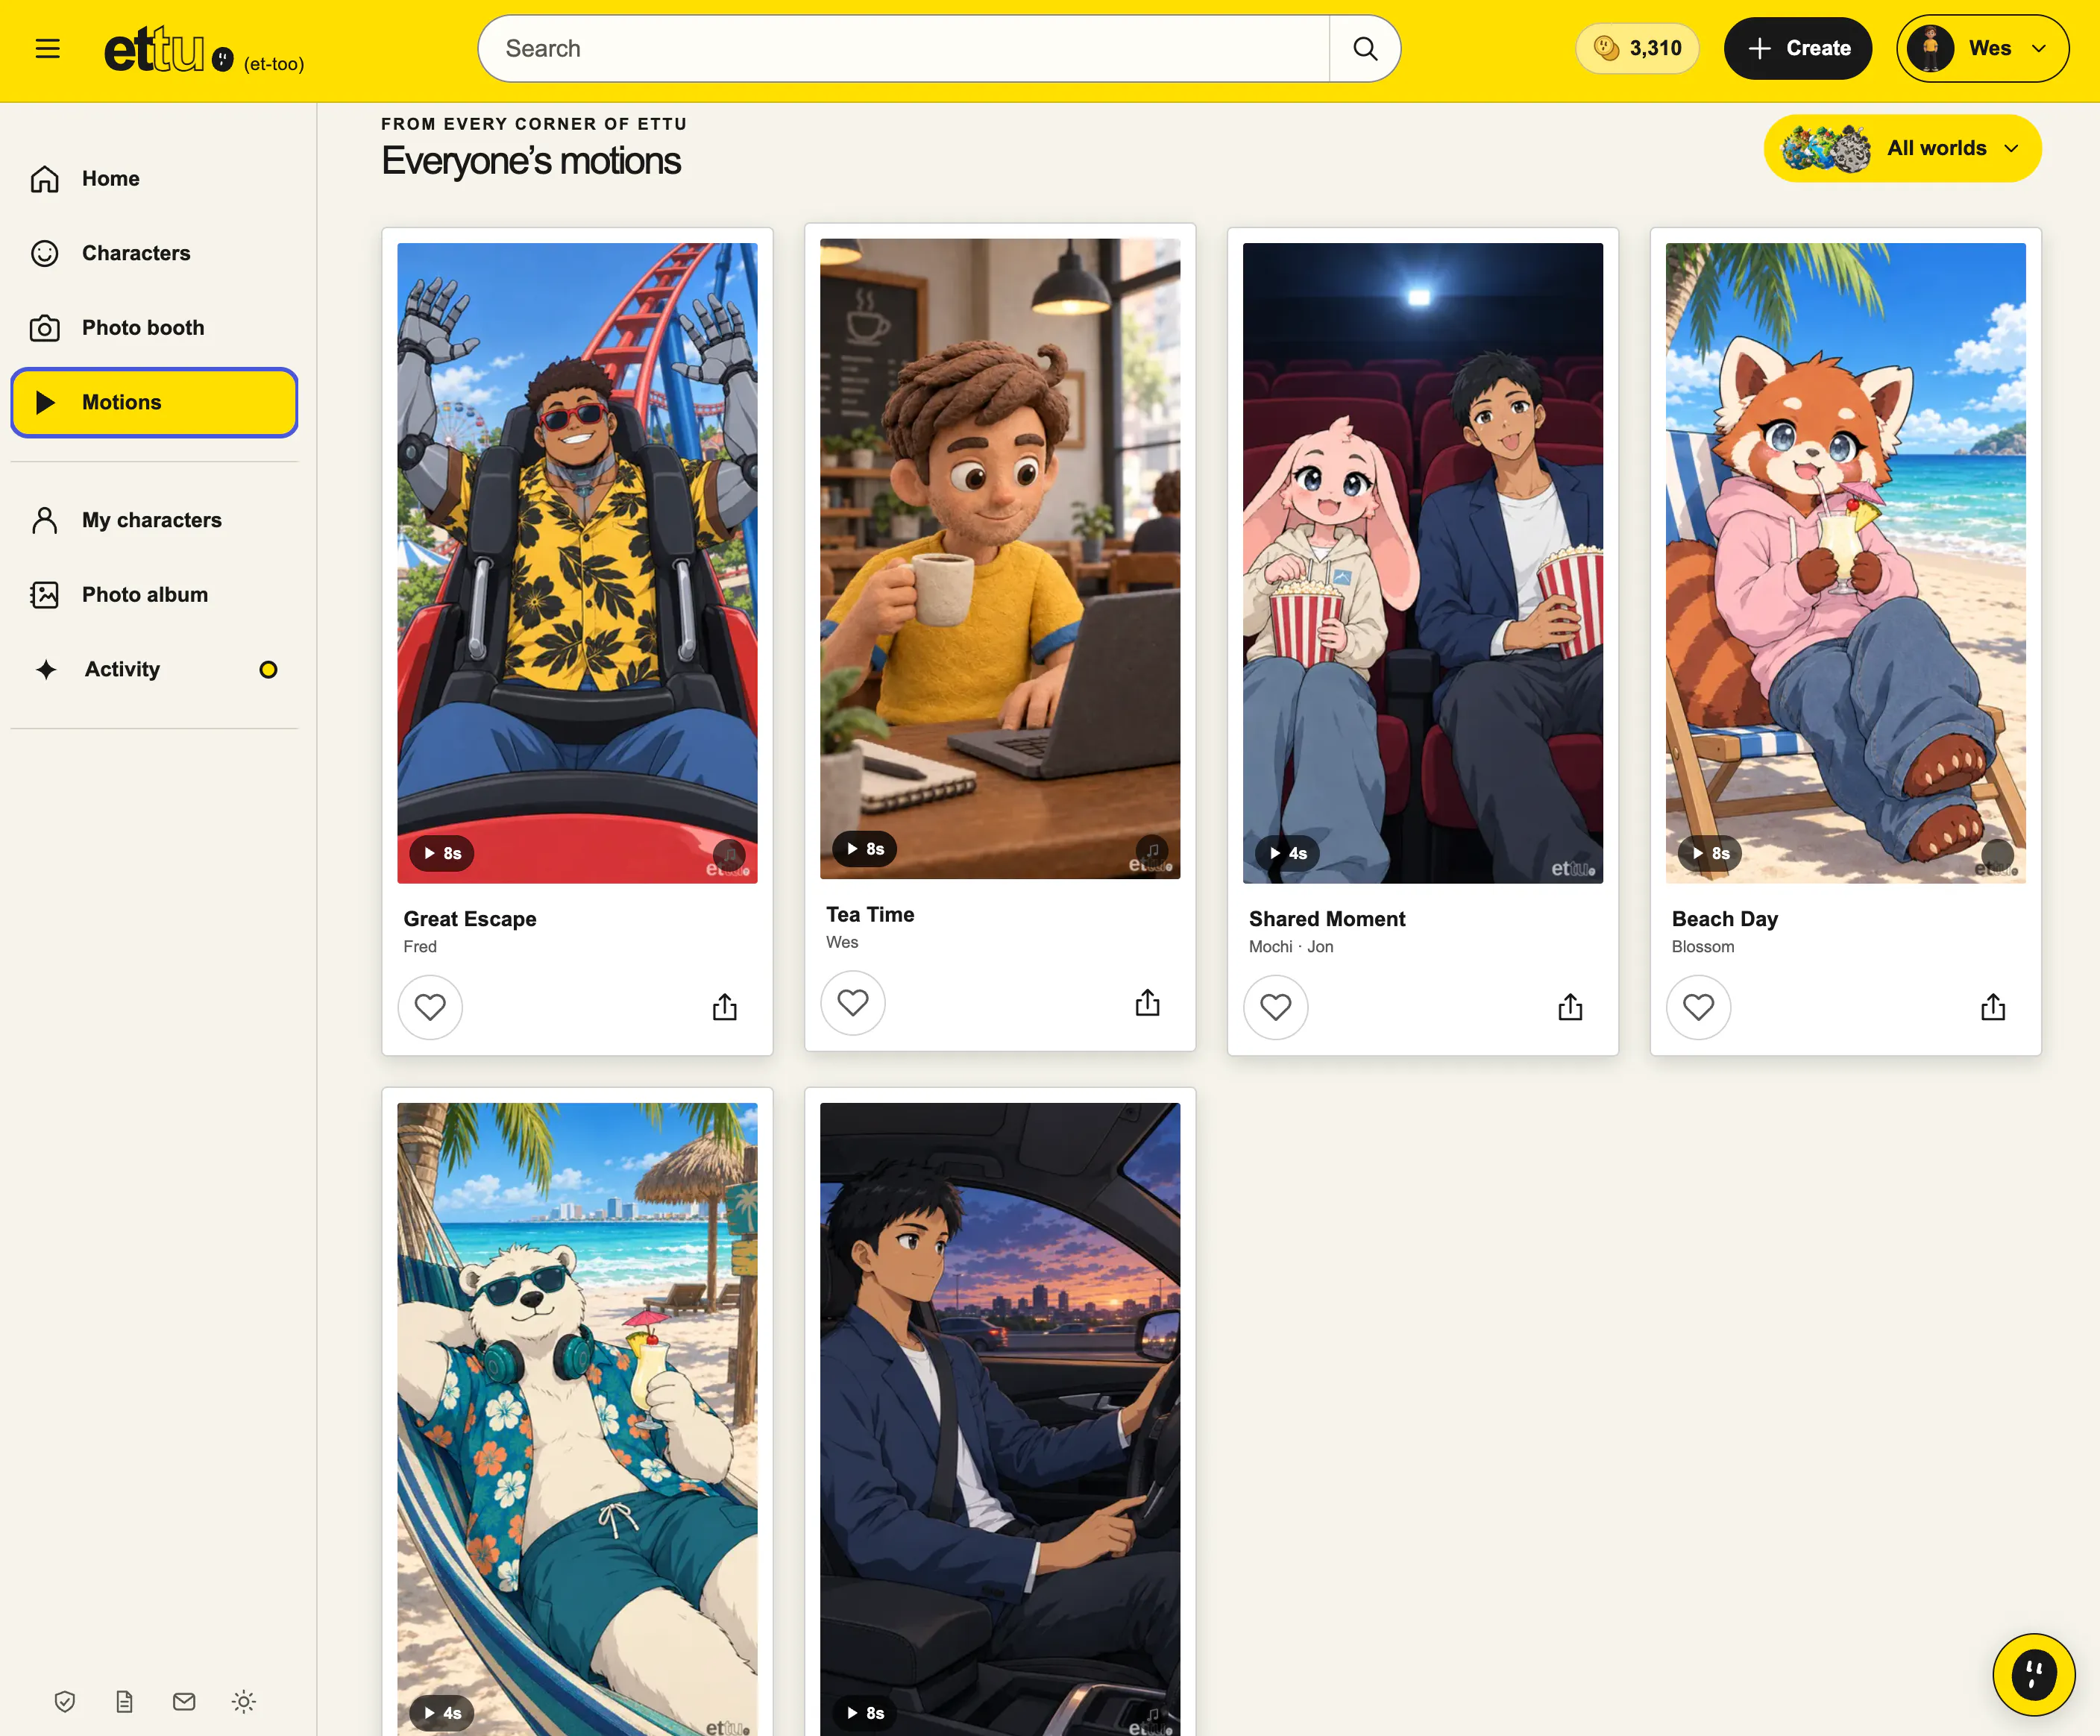
Task: Open the hamburger menu
Action: point(48,48)
